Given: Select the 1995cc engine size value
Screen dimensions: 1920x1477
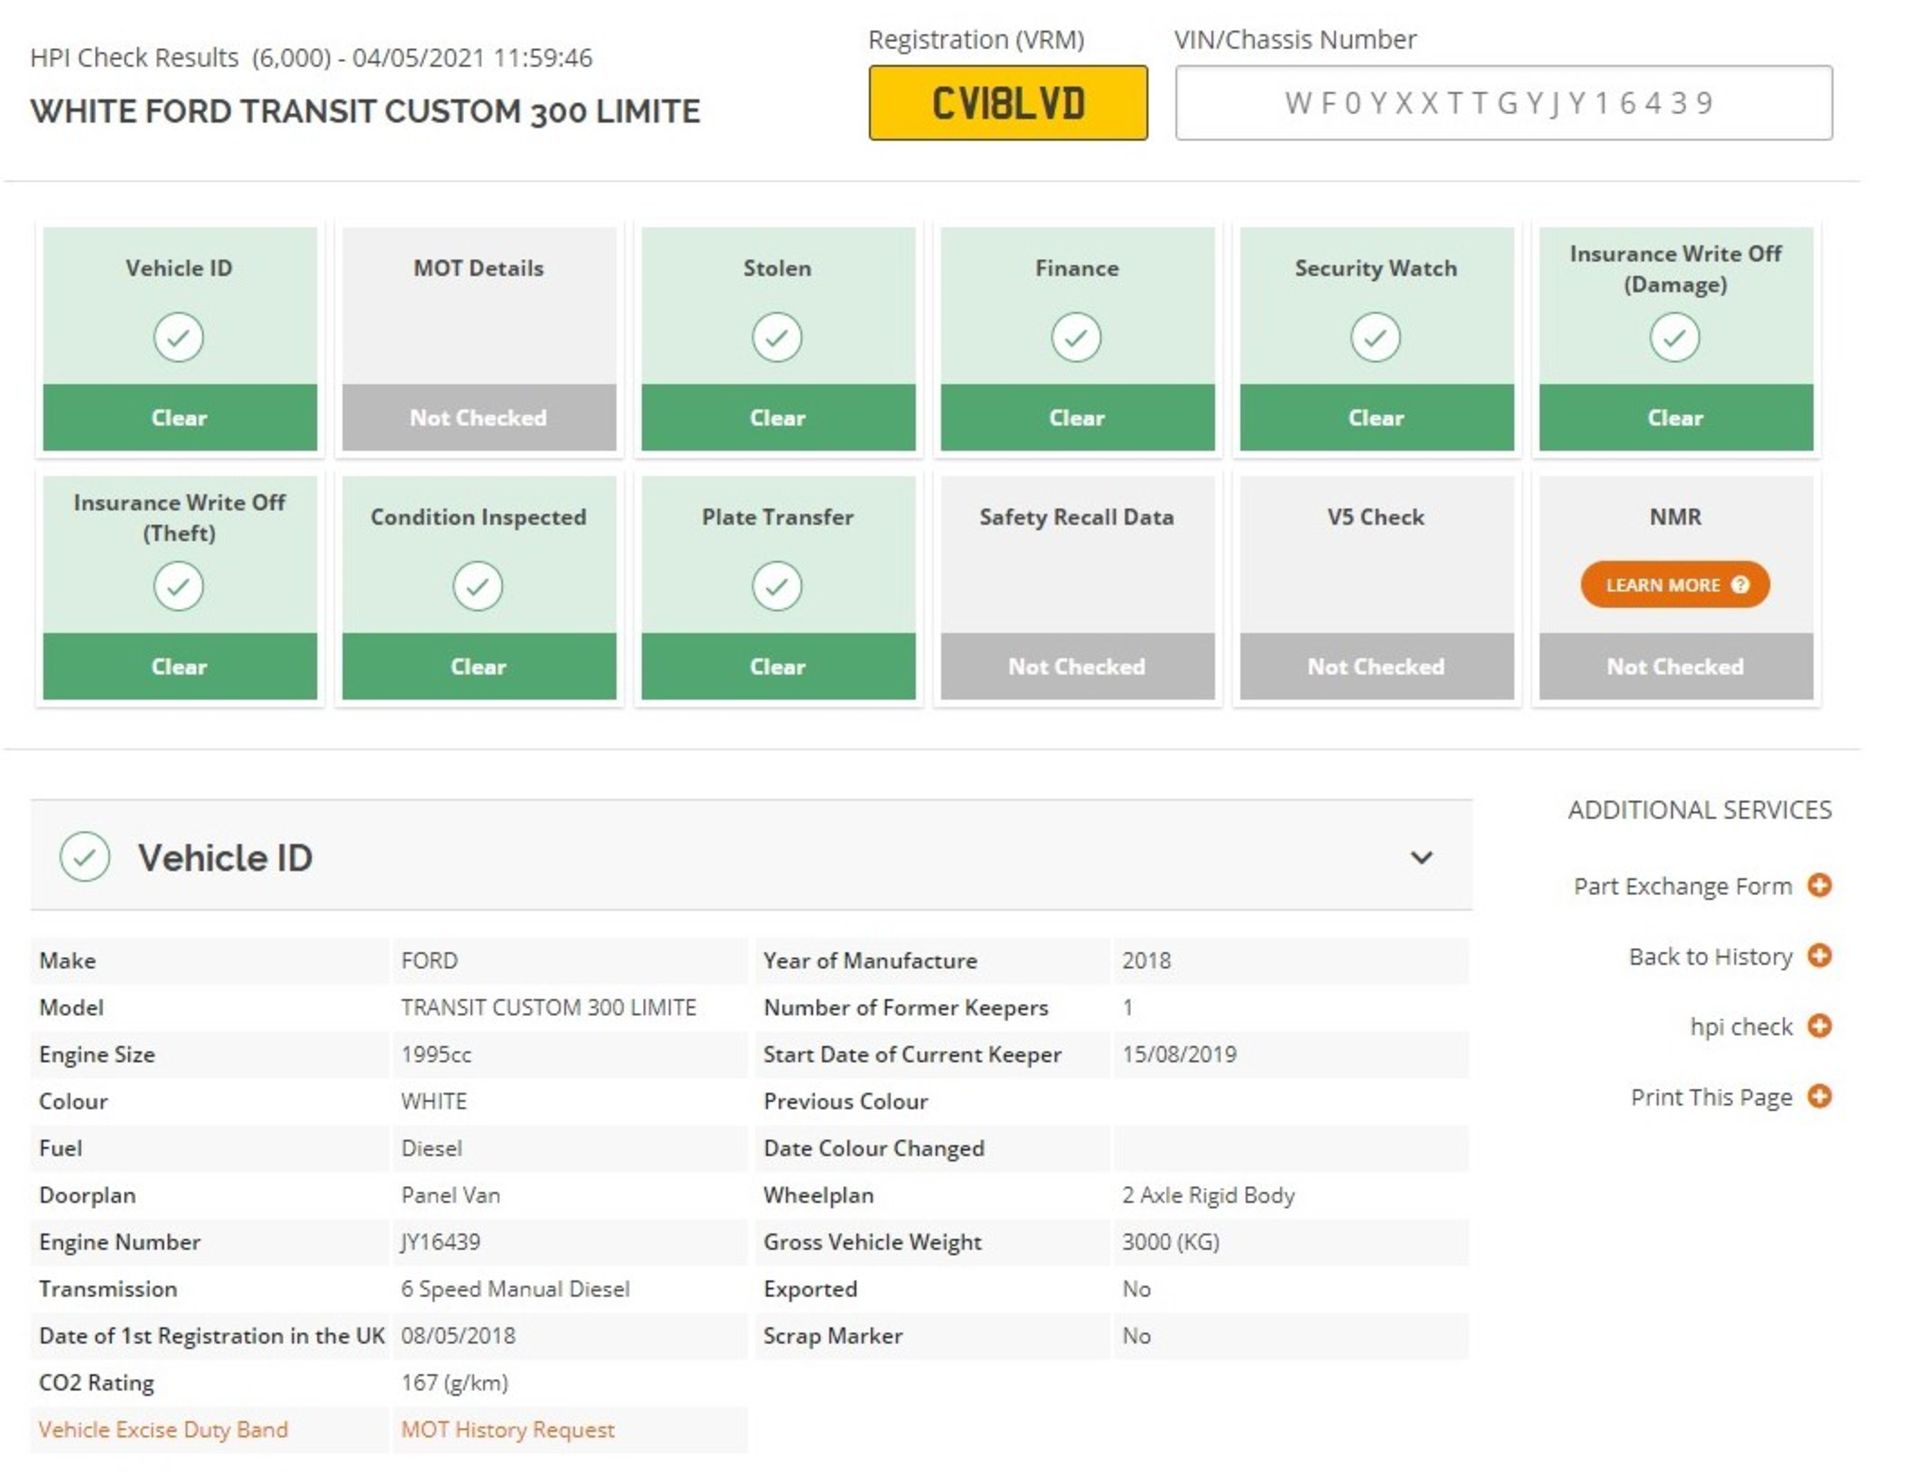Looking at the screenshot, I should tap(436, 1054).
